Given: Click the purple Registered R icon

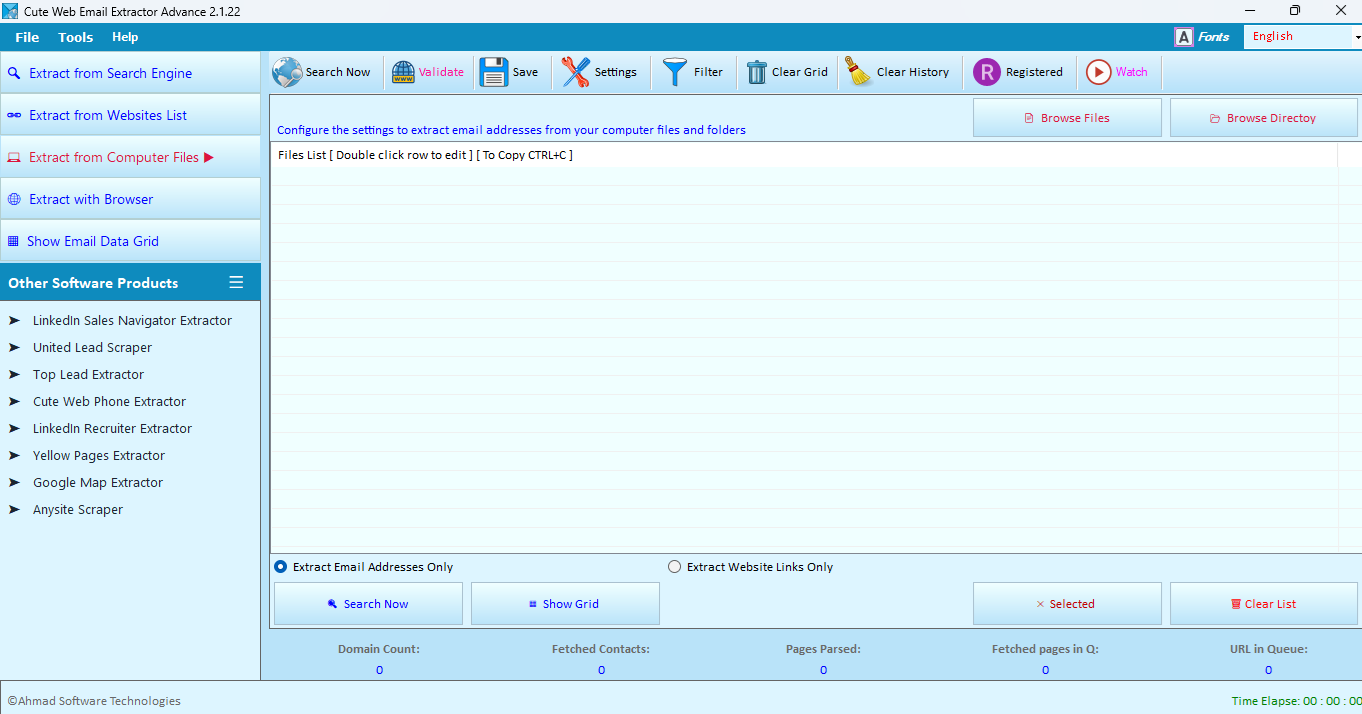Looking at the screenshot, I should point(987,72).
